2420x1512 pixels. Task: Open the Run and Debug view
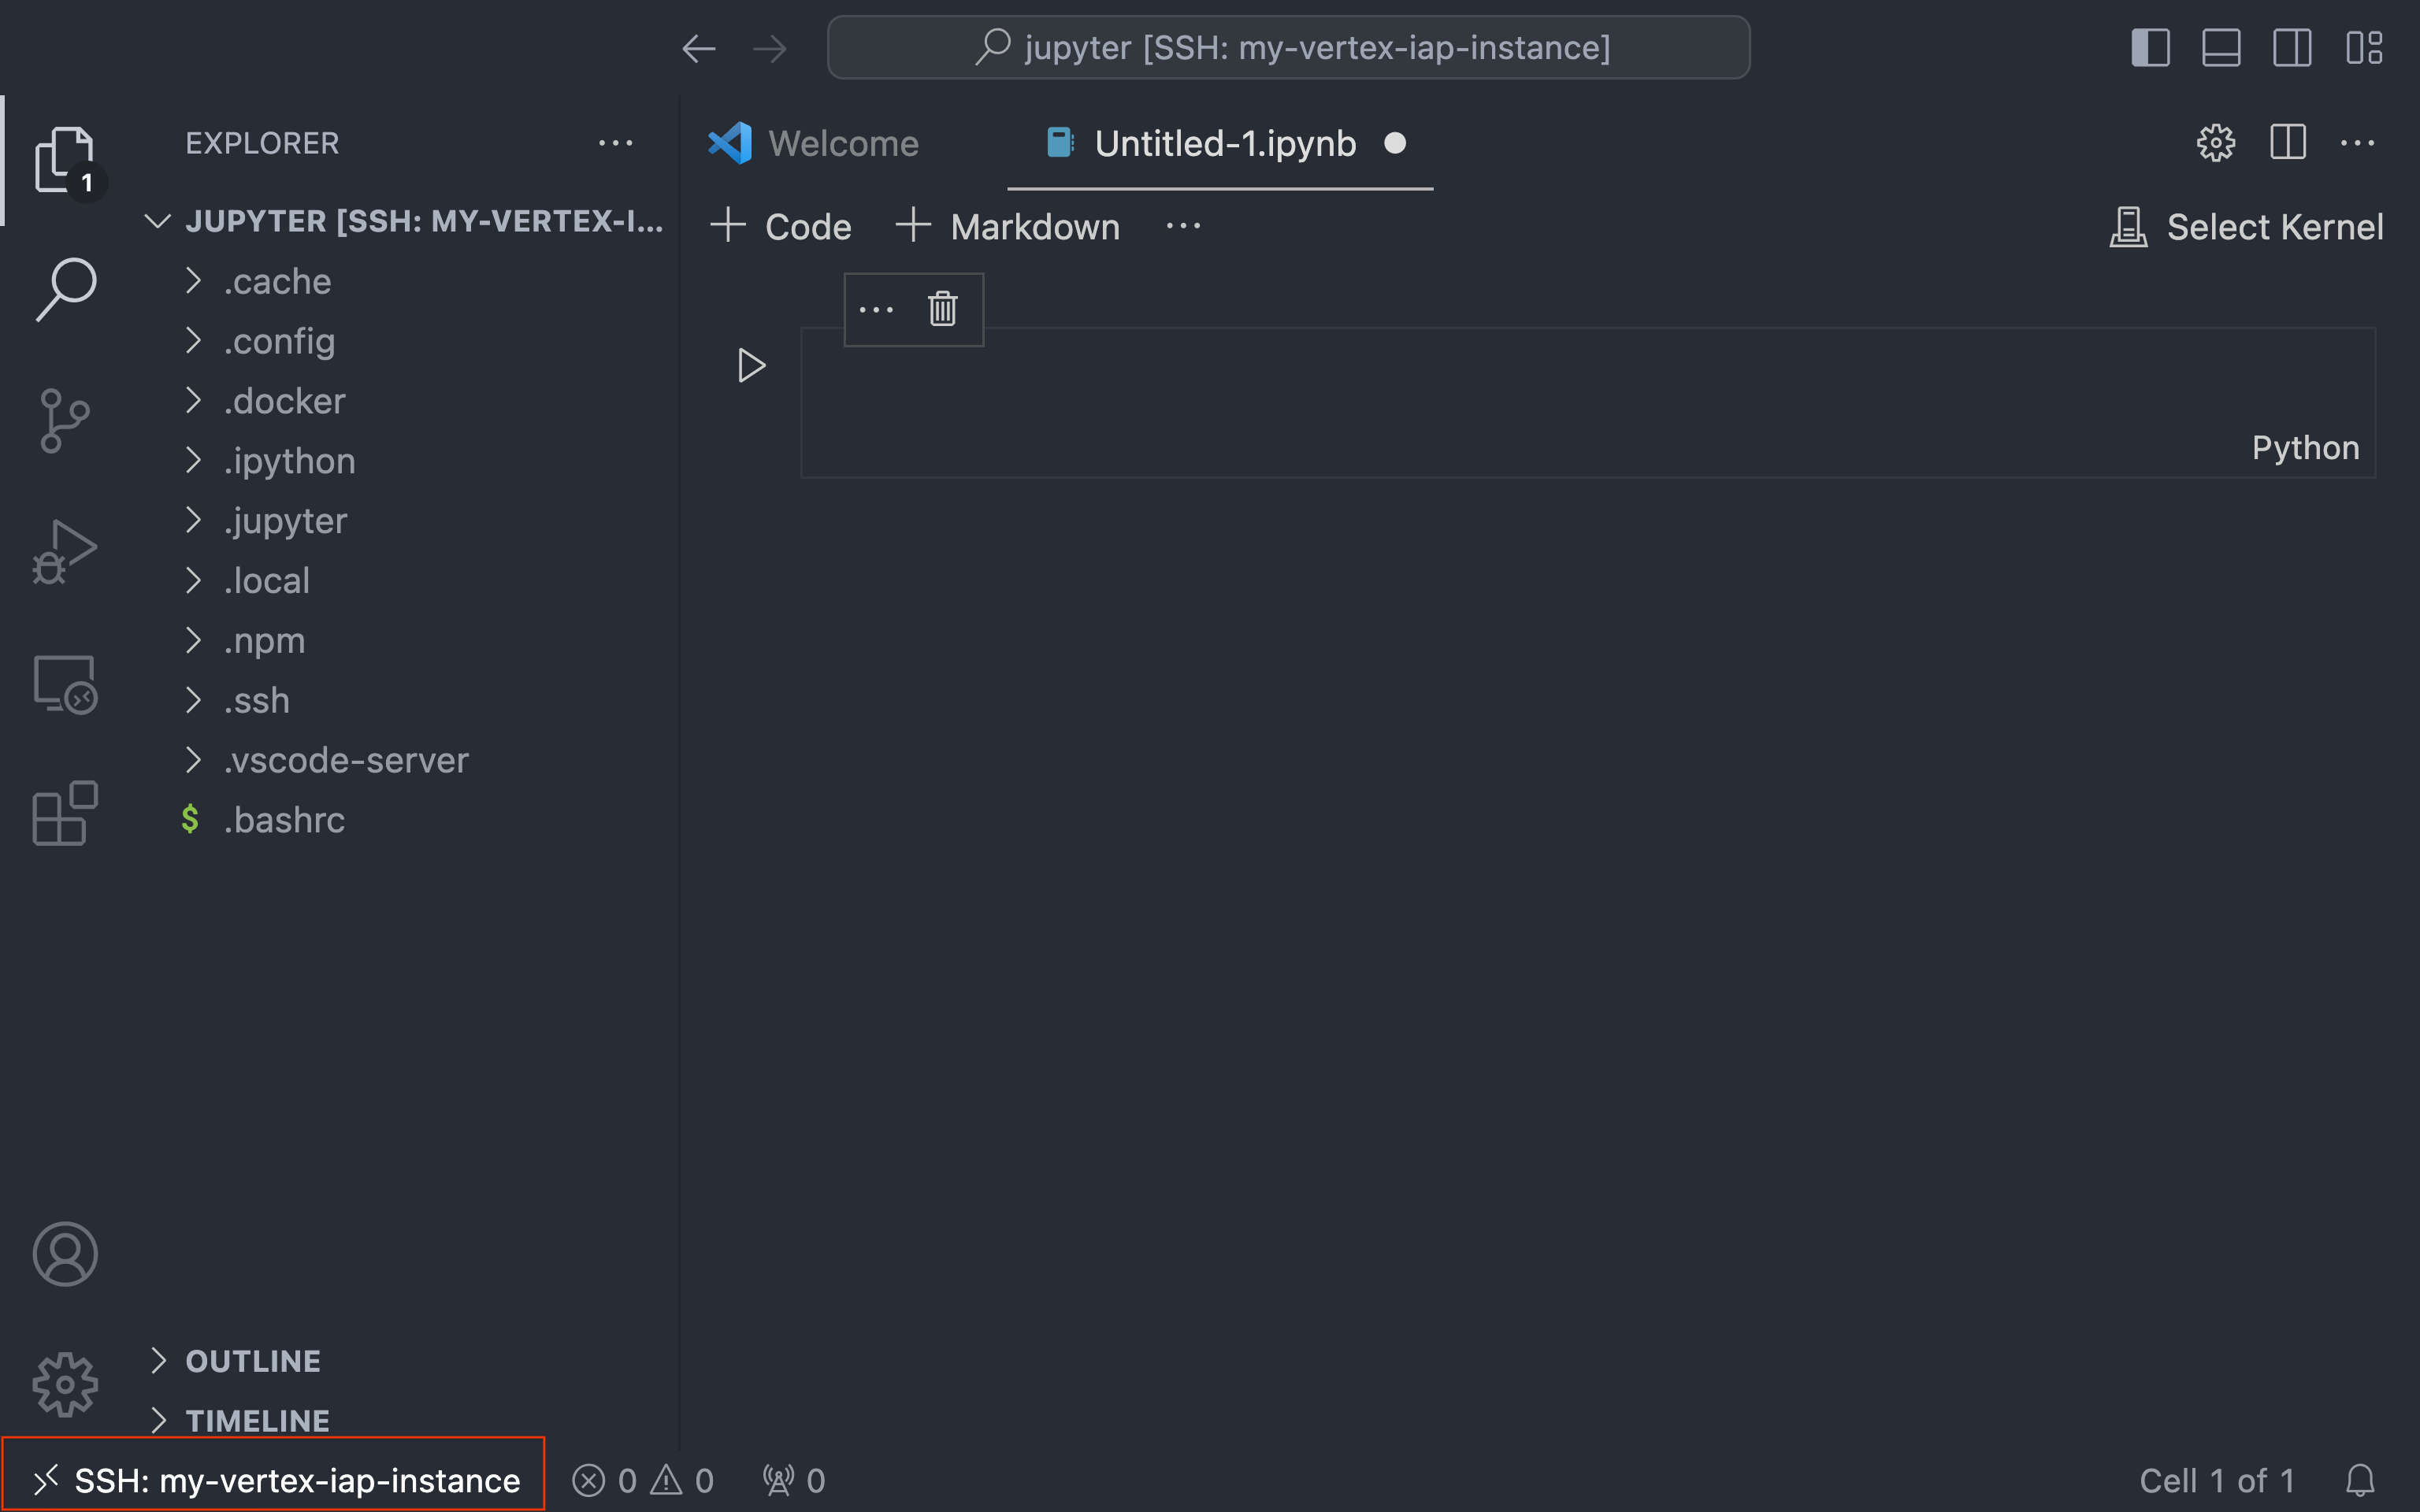tap(65, 551)
